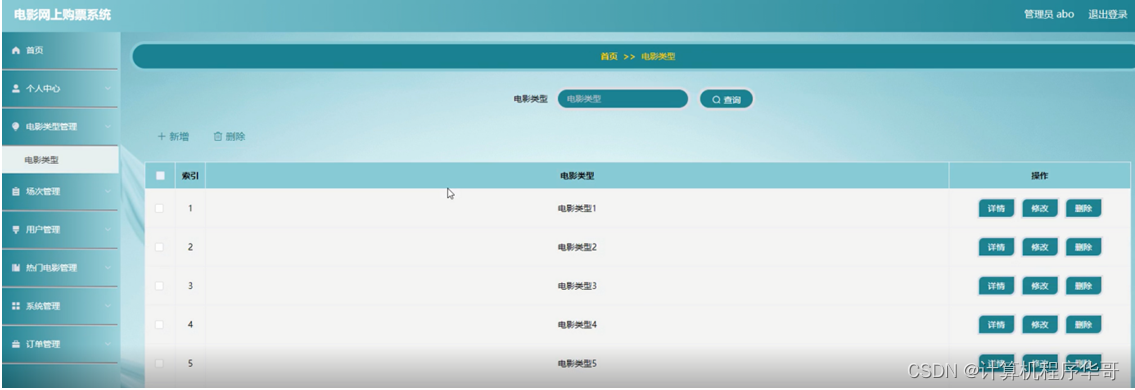Screen dimensions: 1135x390
Task: Click 修改 for row 电影类型1
Action: point(1039,208)
